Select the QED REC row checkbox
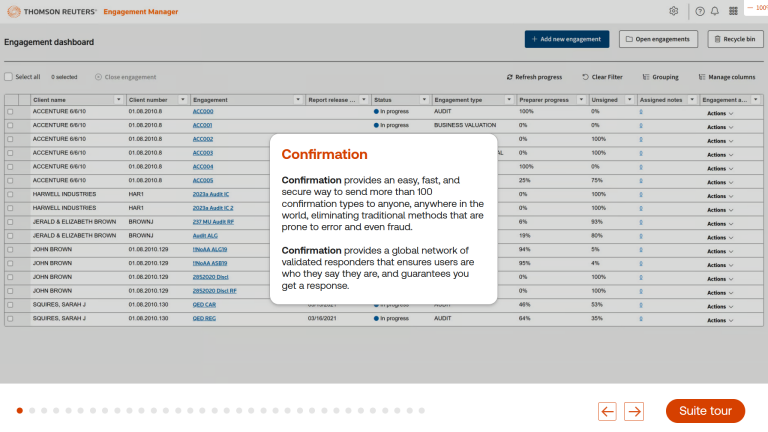This screenshot has width=768, height=432. [10, 319]
